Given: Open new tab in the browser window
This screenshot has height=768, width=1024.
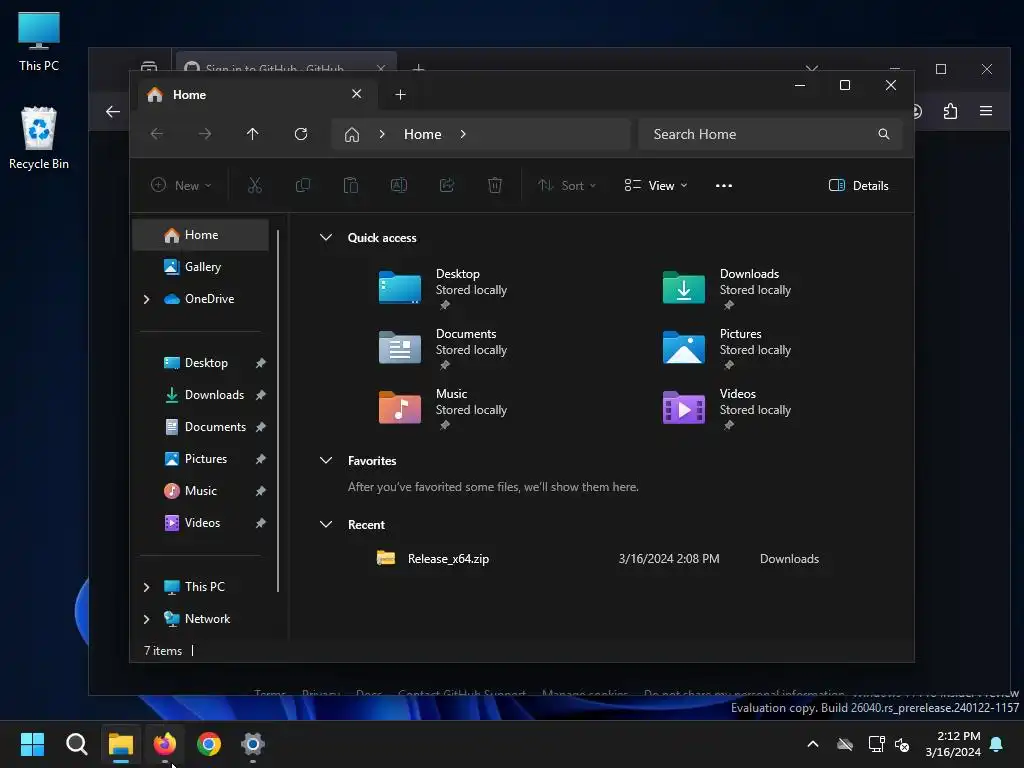Looking at the screenshot, I should 419,68.
